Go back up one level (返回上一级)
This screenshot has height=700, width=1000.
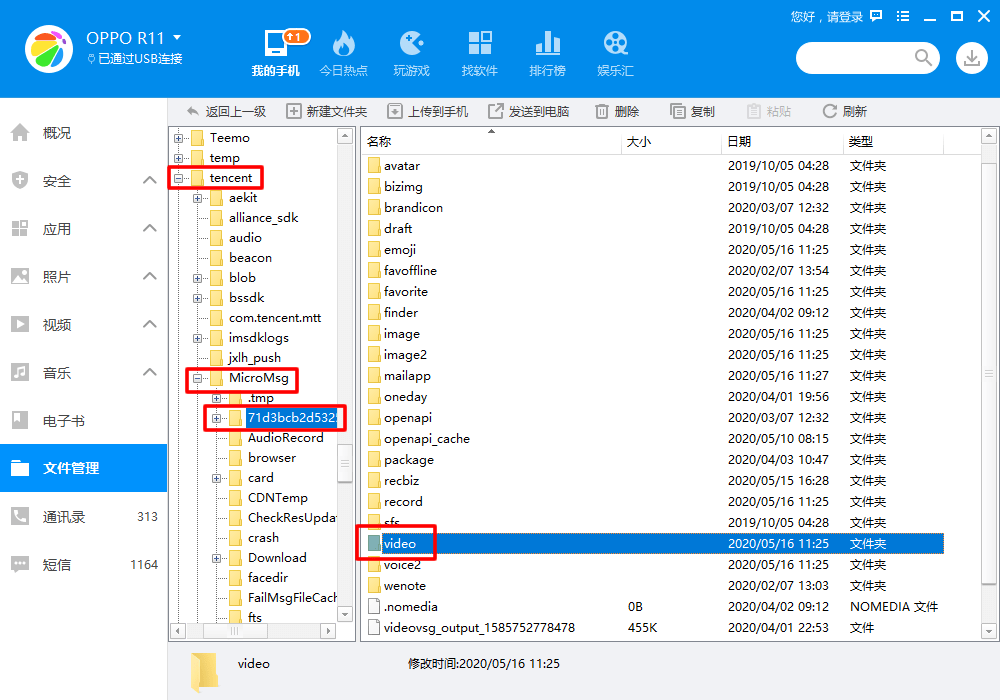(226, 112)
